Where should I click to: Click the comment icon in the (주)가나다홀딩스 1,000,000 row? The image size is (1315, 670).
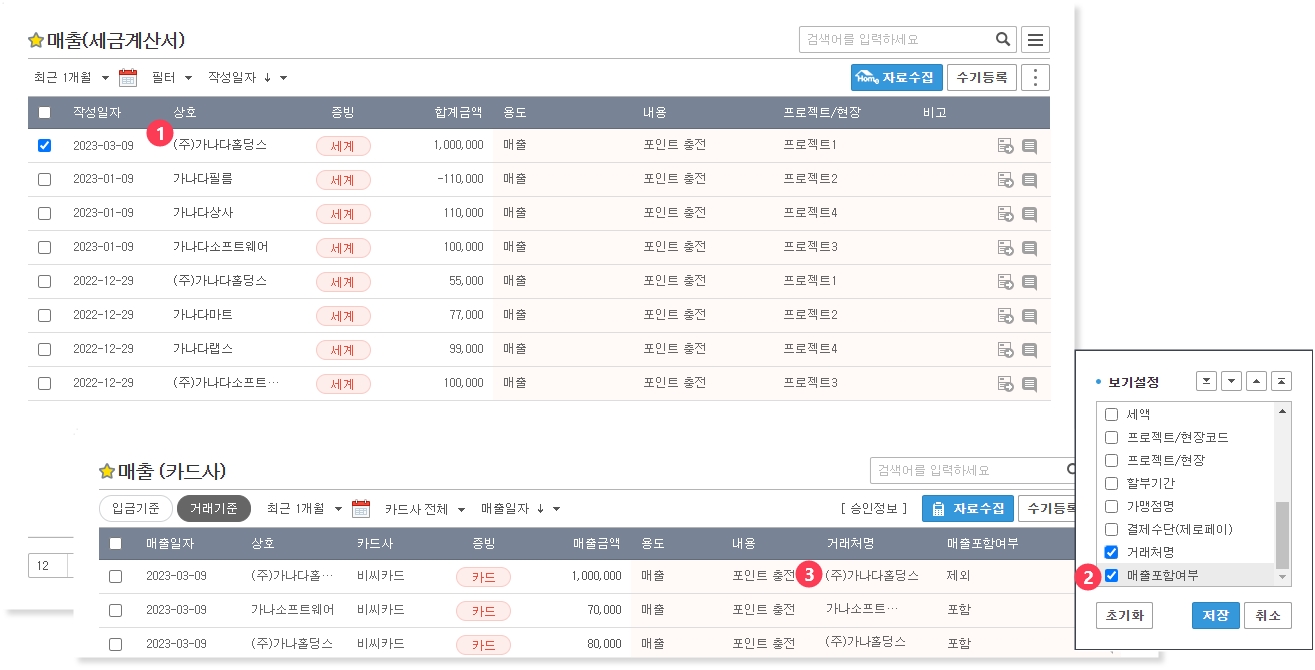pyautogui.click(x=1029, y=147)
